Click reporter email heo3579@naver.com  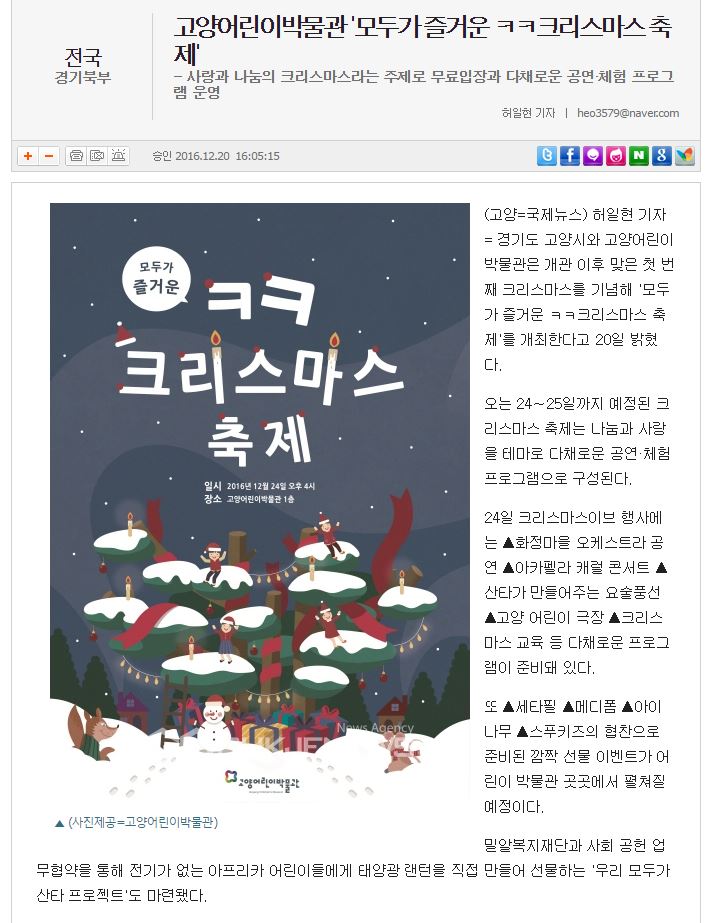pyautogui.click(x=628, y=113)
